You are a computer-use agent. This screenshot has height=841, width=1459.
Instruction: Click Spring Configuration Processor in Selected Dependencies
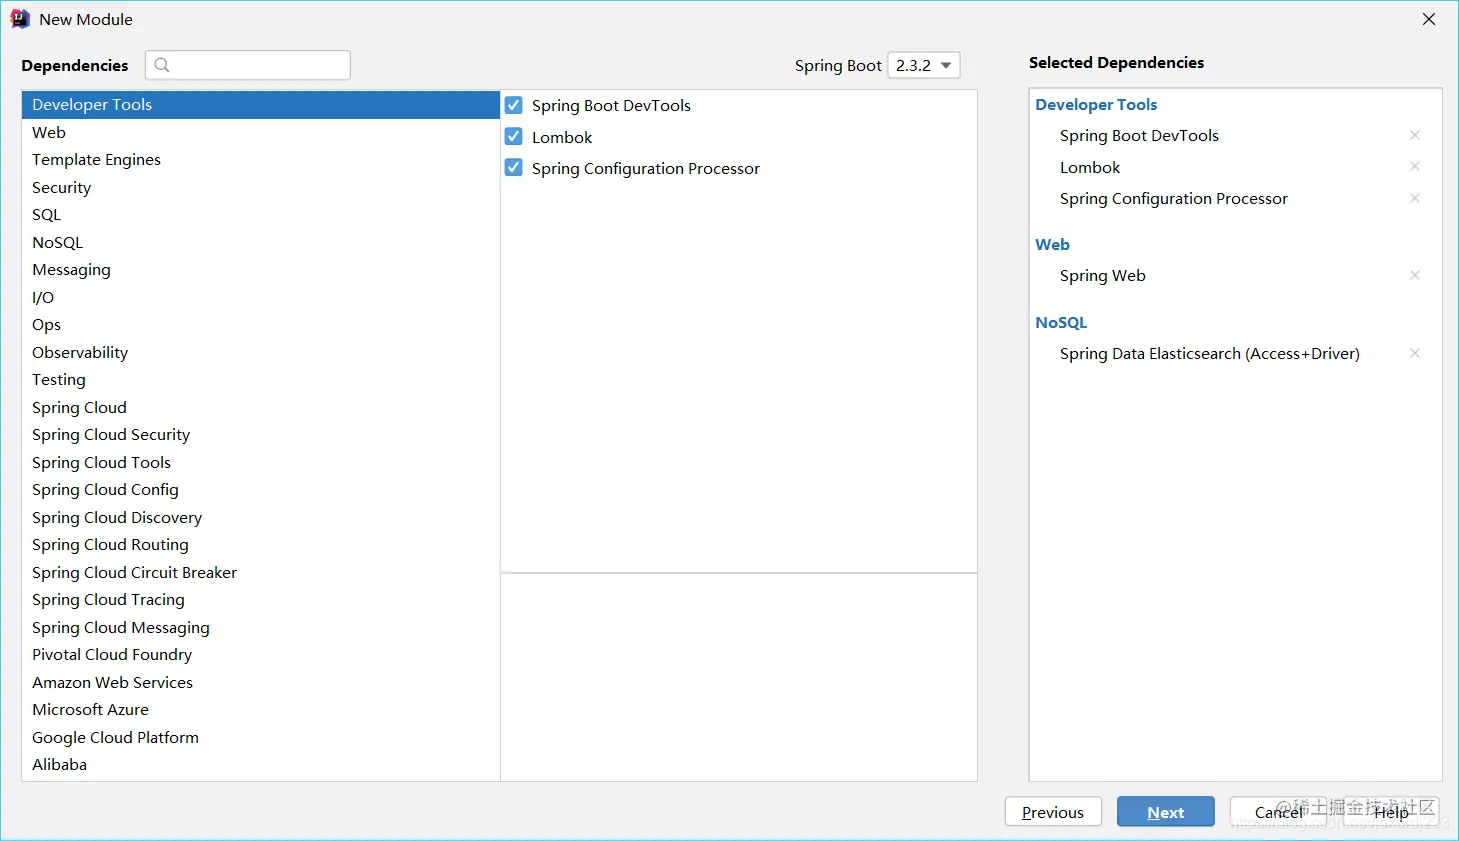pos(1174,199)
